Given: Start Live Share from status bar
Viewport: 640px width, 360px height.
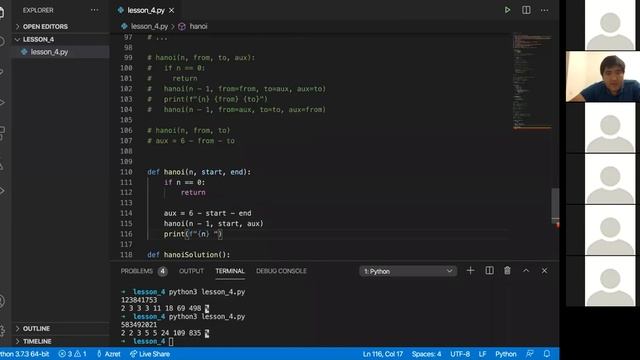Looking at the screenshot, I should pyautogui.click(x=150, y=354).
